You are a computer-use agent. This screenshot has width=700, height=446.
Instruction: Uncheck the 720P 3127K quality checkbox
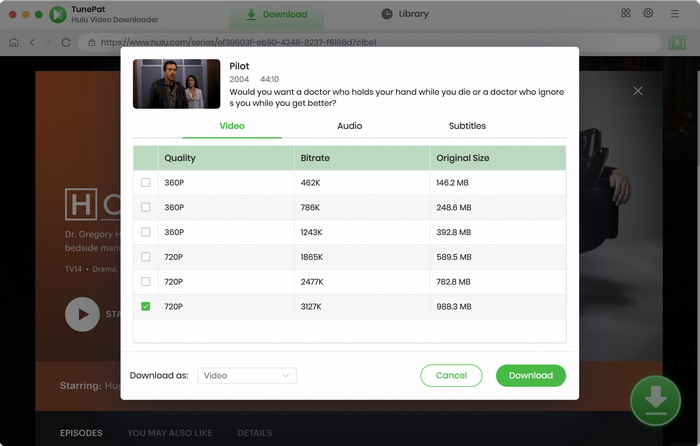[146, 306]
